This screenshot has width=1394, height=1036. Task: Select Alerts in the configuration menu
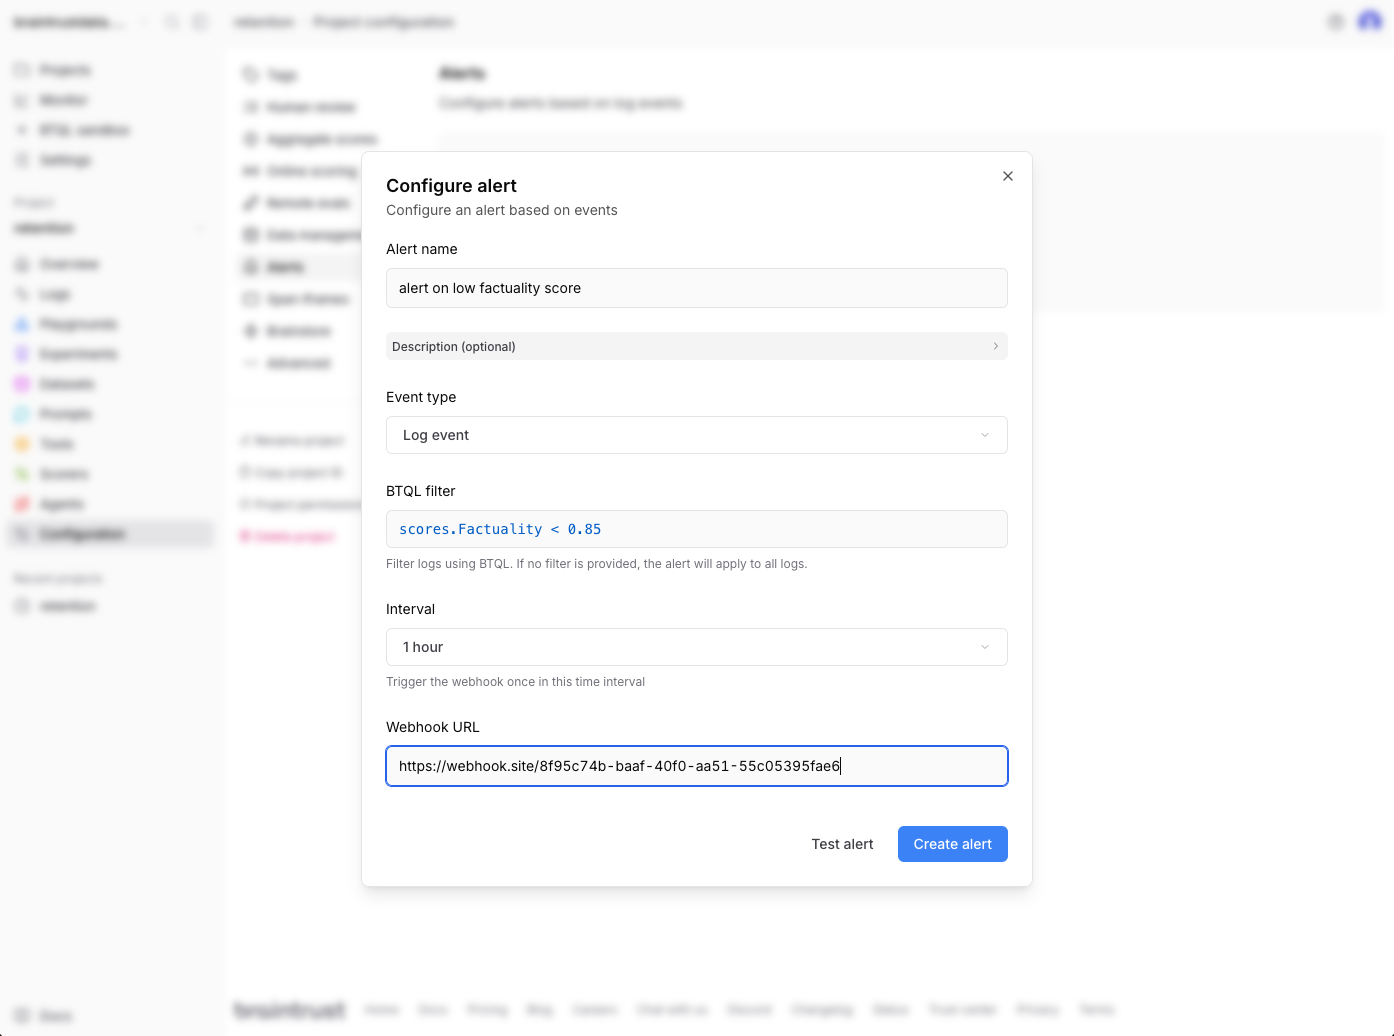coord(286,267)
